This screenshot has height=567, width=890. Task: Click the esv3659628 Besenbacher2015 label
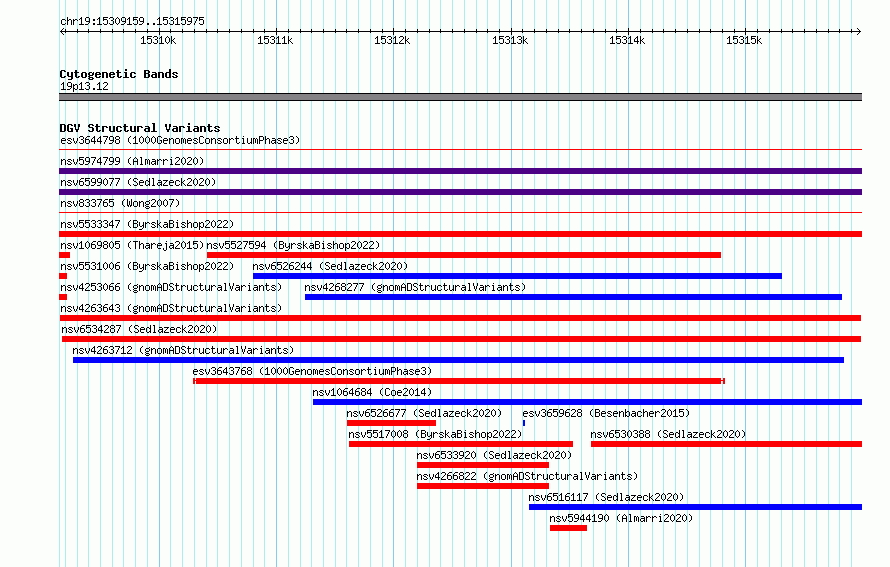pos(606,413)
